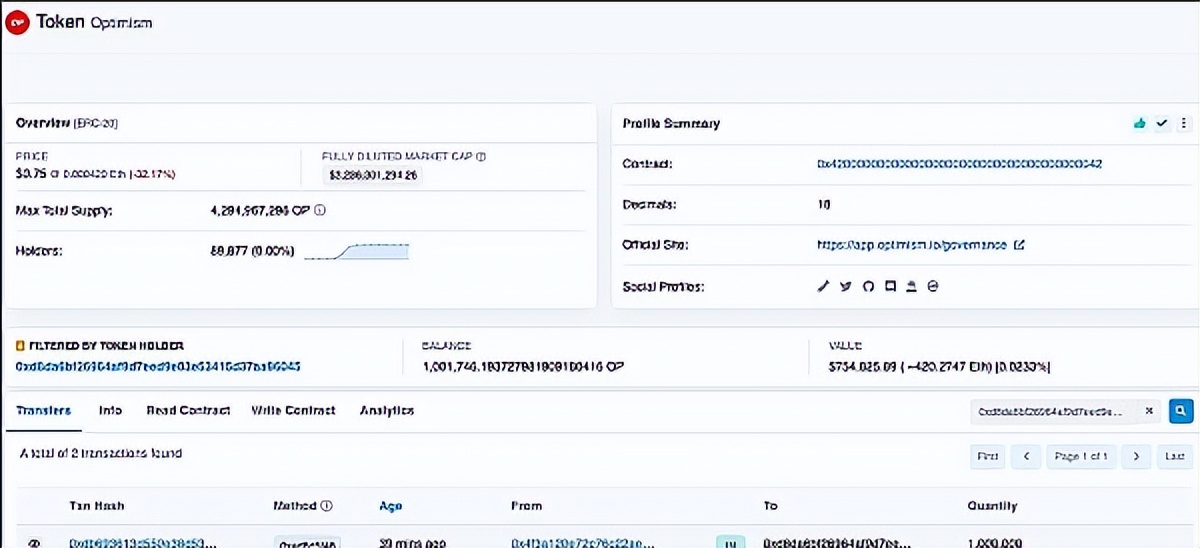This screenshot has width=1200, height=548.
Task: Click the blue search magnifier button
Action: [1181, 411]
